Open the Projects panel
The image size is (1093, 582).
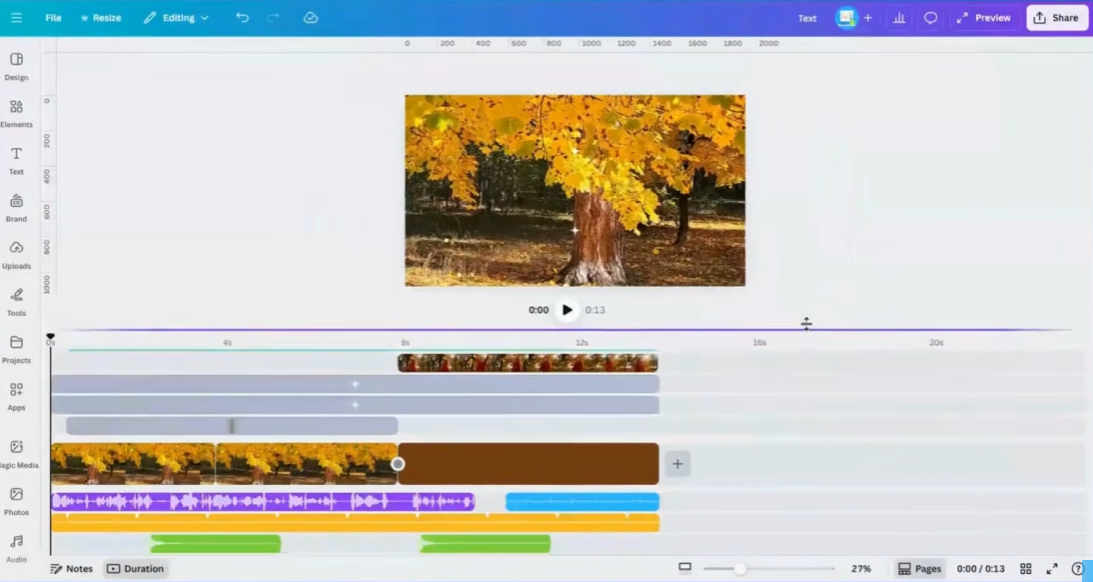[x=16, y=350]
